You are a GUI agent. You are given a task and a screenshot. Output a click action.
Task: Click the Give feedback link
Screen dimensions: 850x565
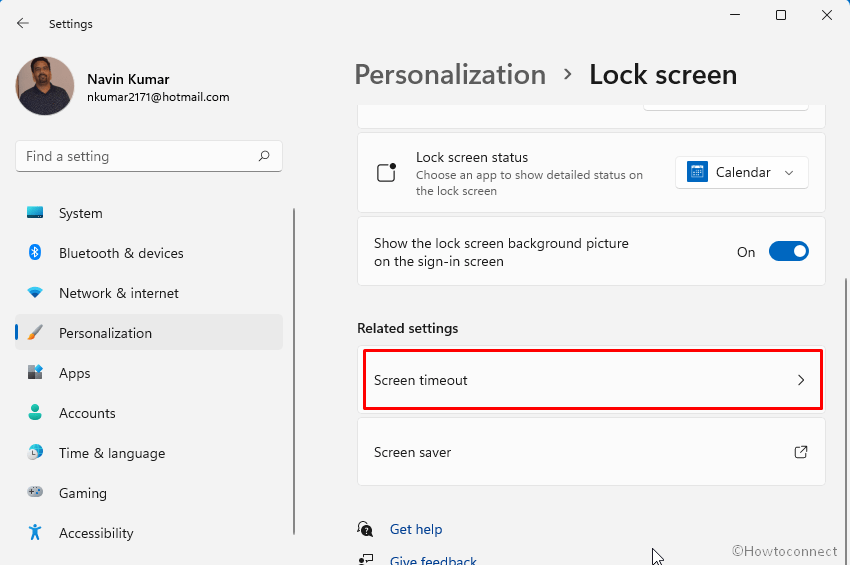point(433,560)
